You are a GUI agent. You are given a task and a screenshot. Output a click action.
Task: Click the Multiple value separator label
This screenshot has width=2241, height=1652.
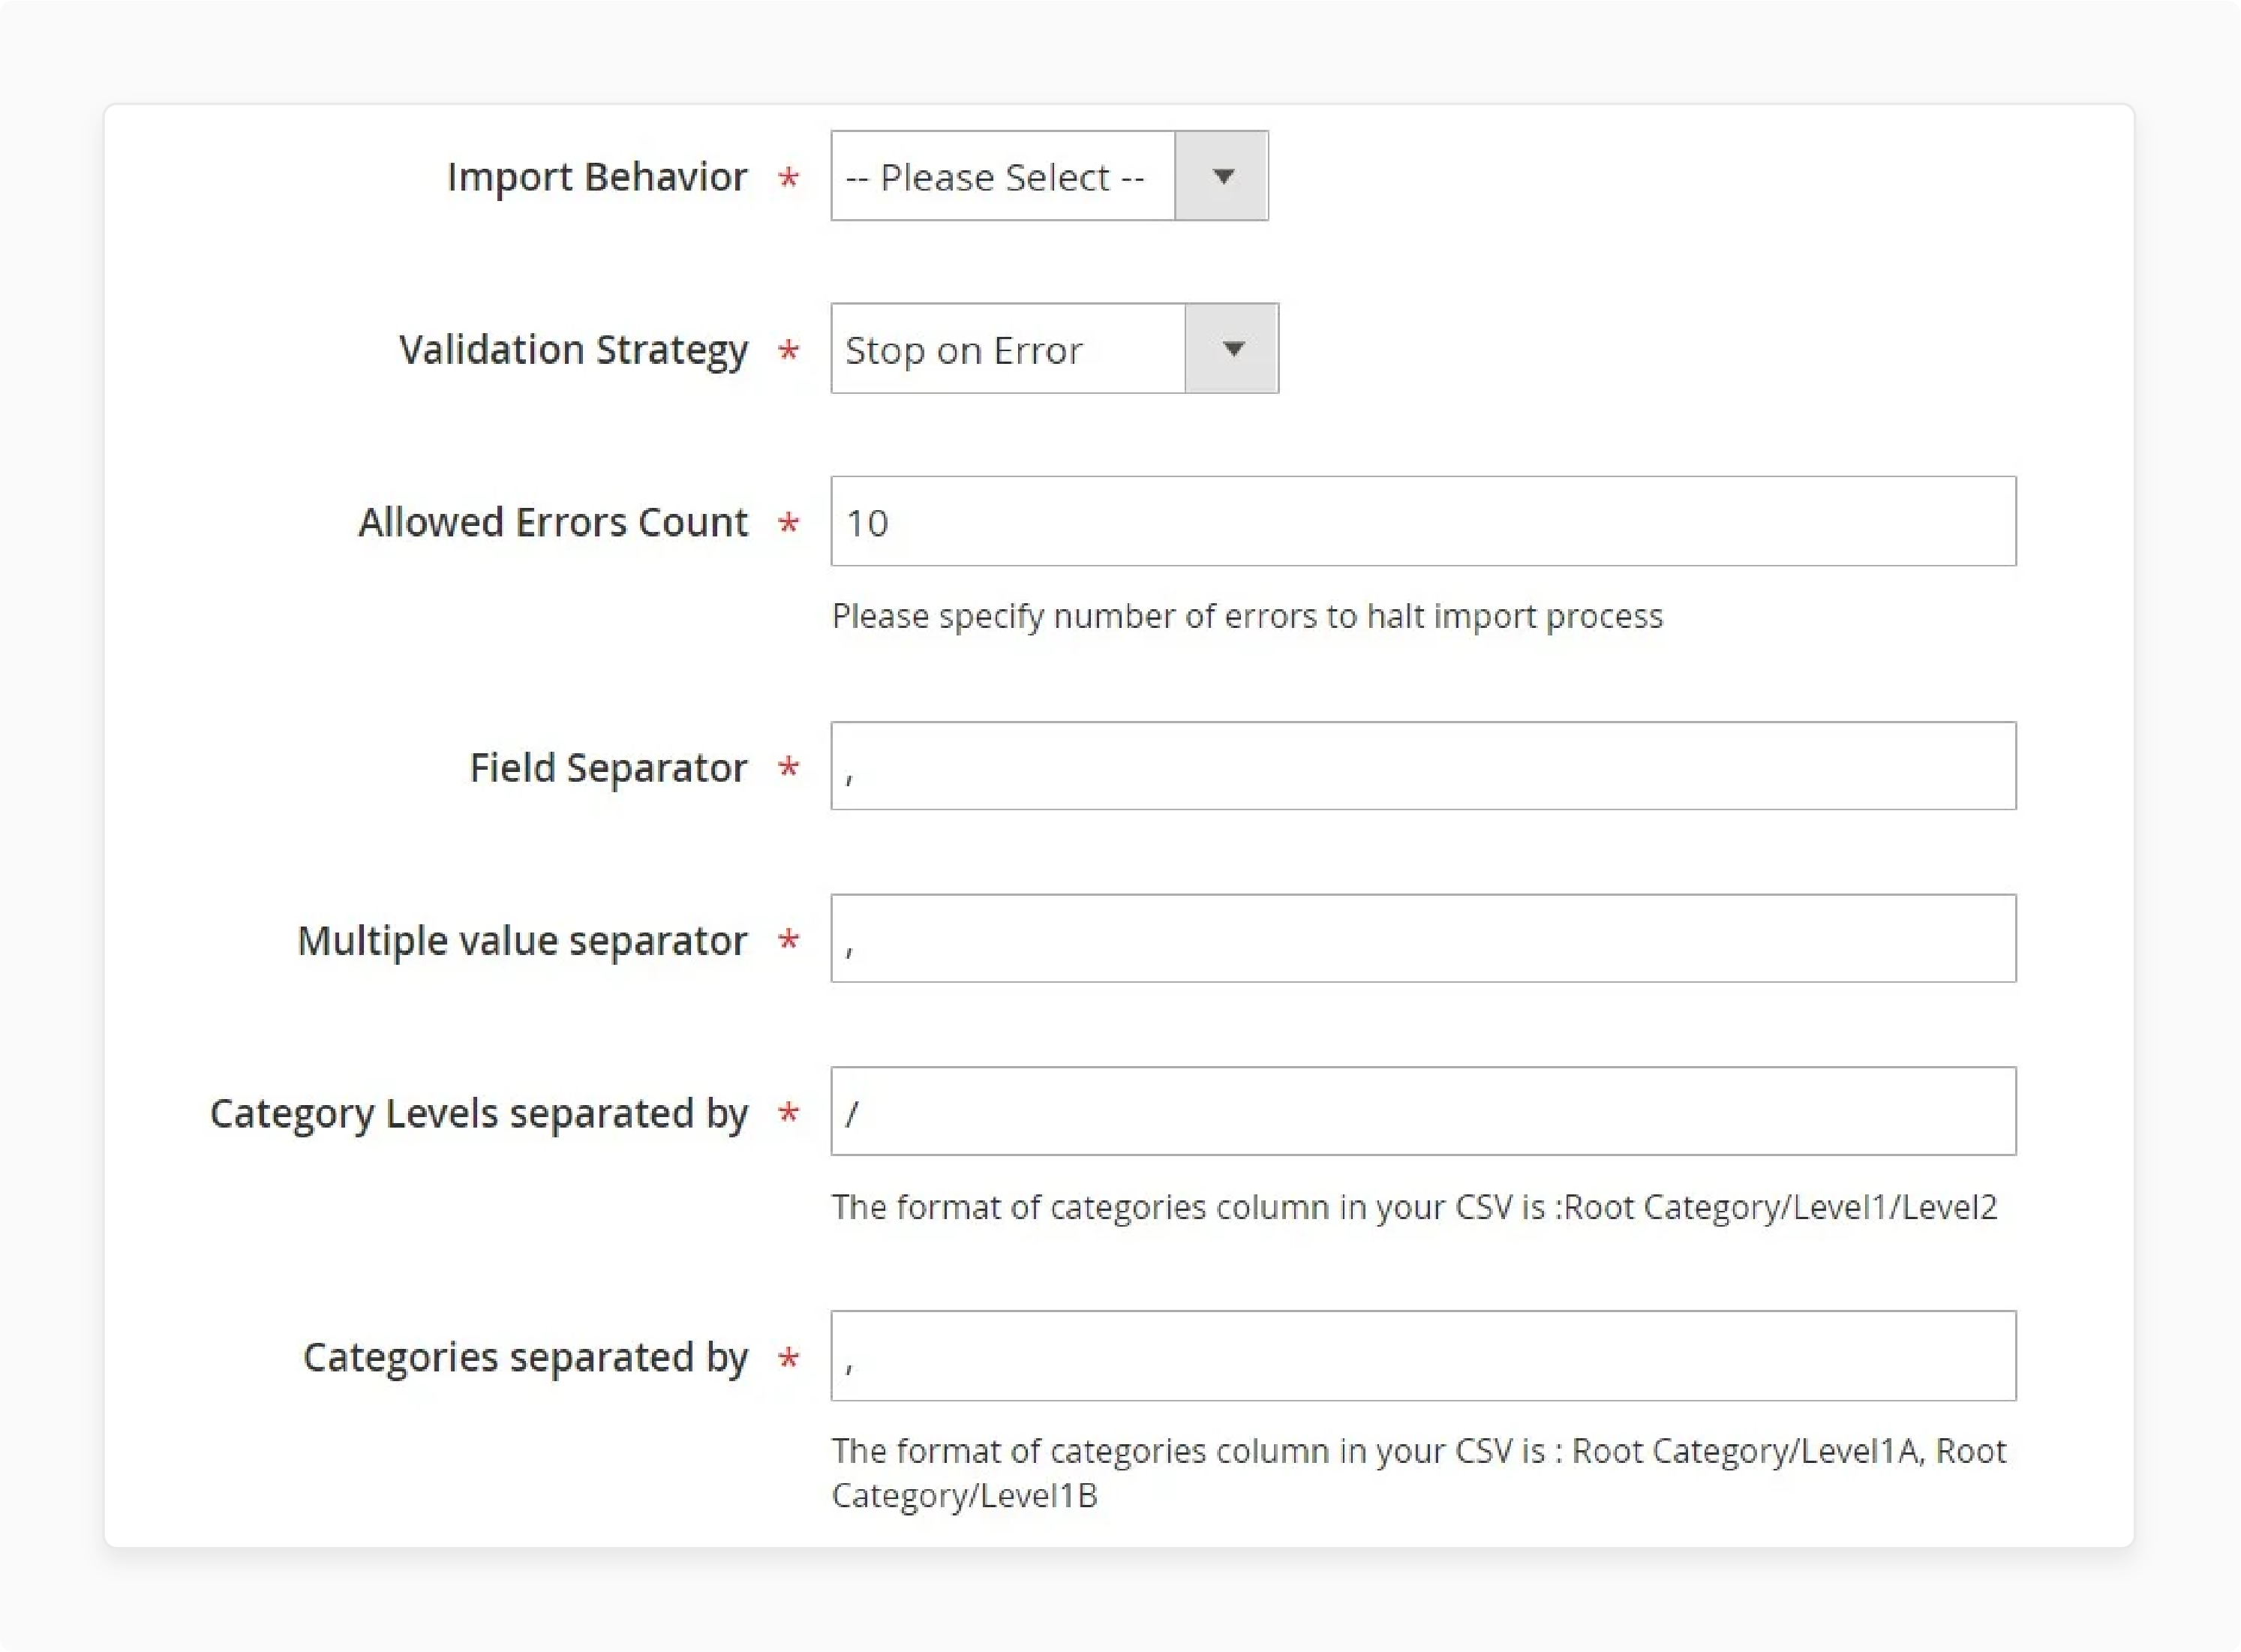(x=522, y=941)
